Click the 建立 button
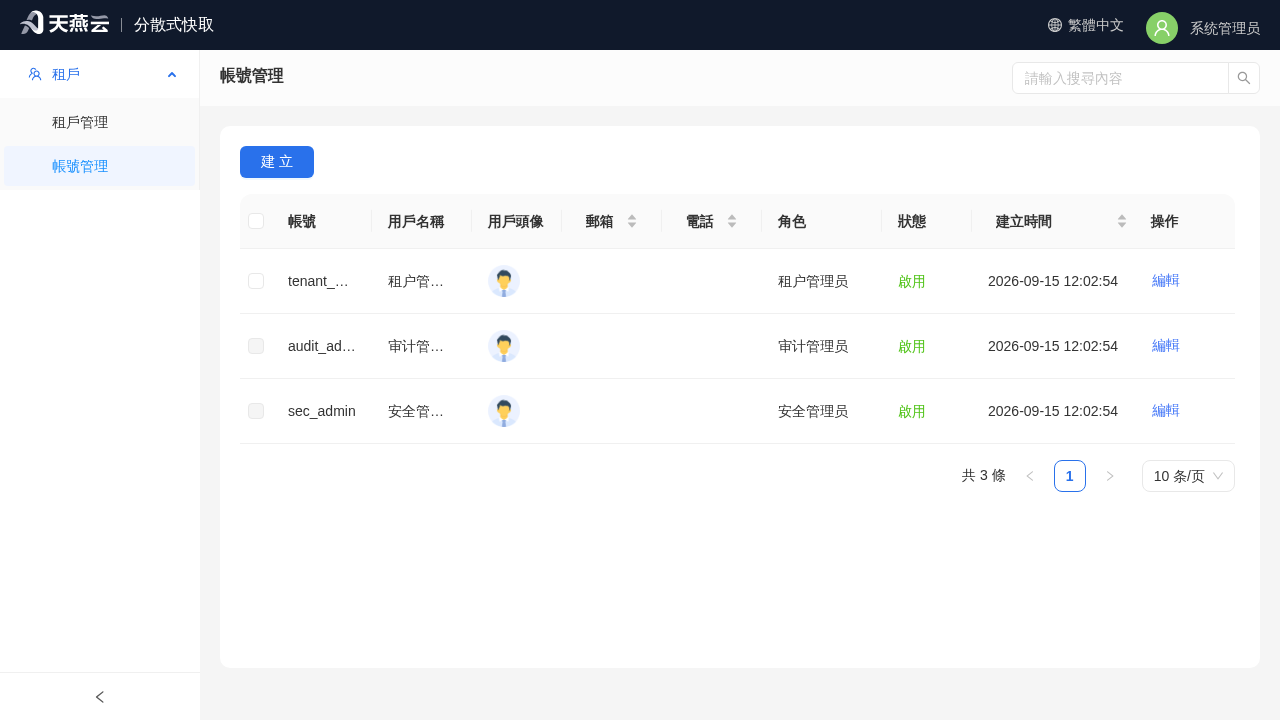Viewport: 1280px width, 720px height. 277,162
